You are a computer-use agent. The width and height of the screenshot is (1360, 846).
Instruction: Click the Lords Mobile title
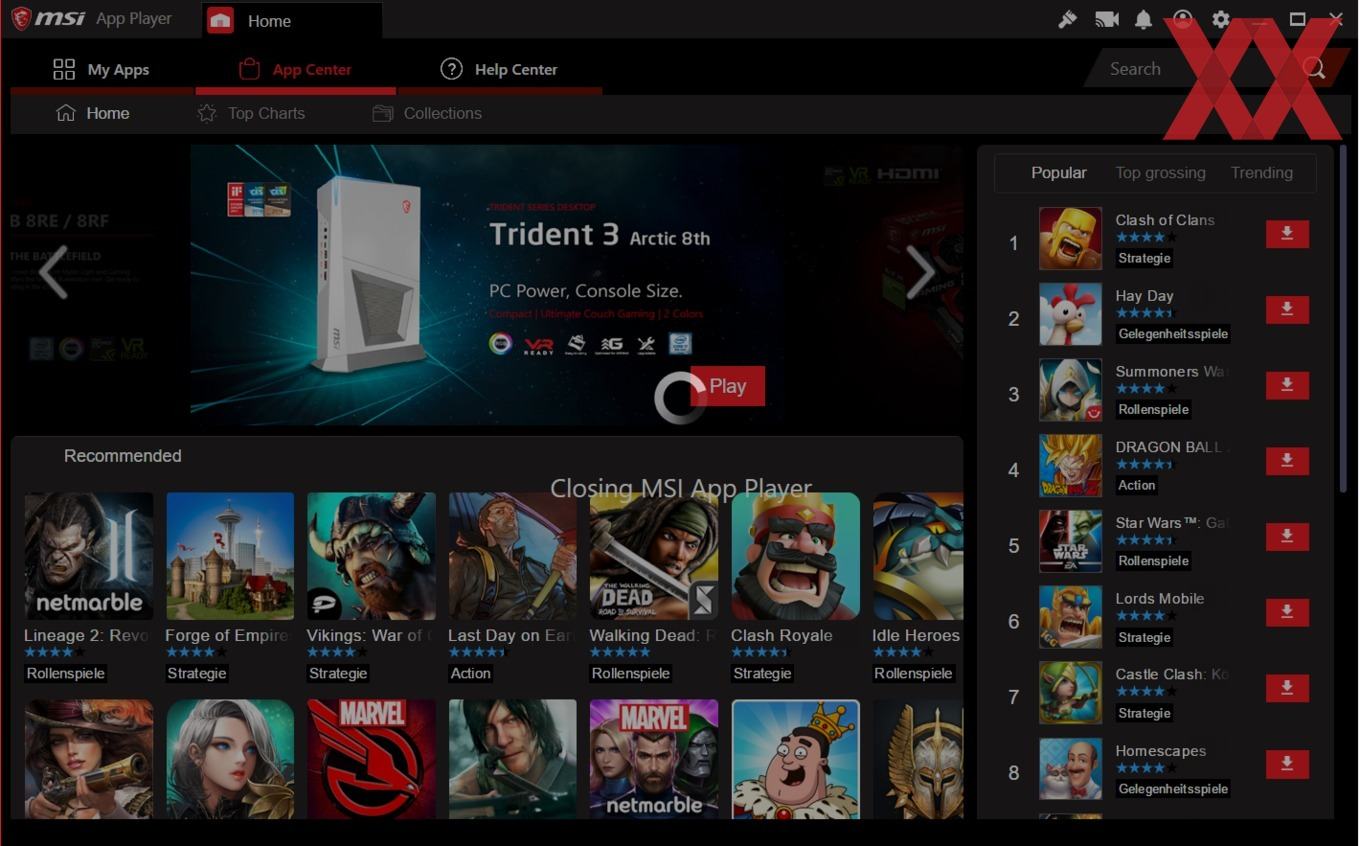click(1159, 598)
